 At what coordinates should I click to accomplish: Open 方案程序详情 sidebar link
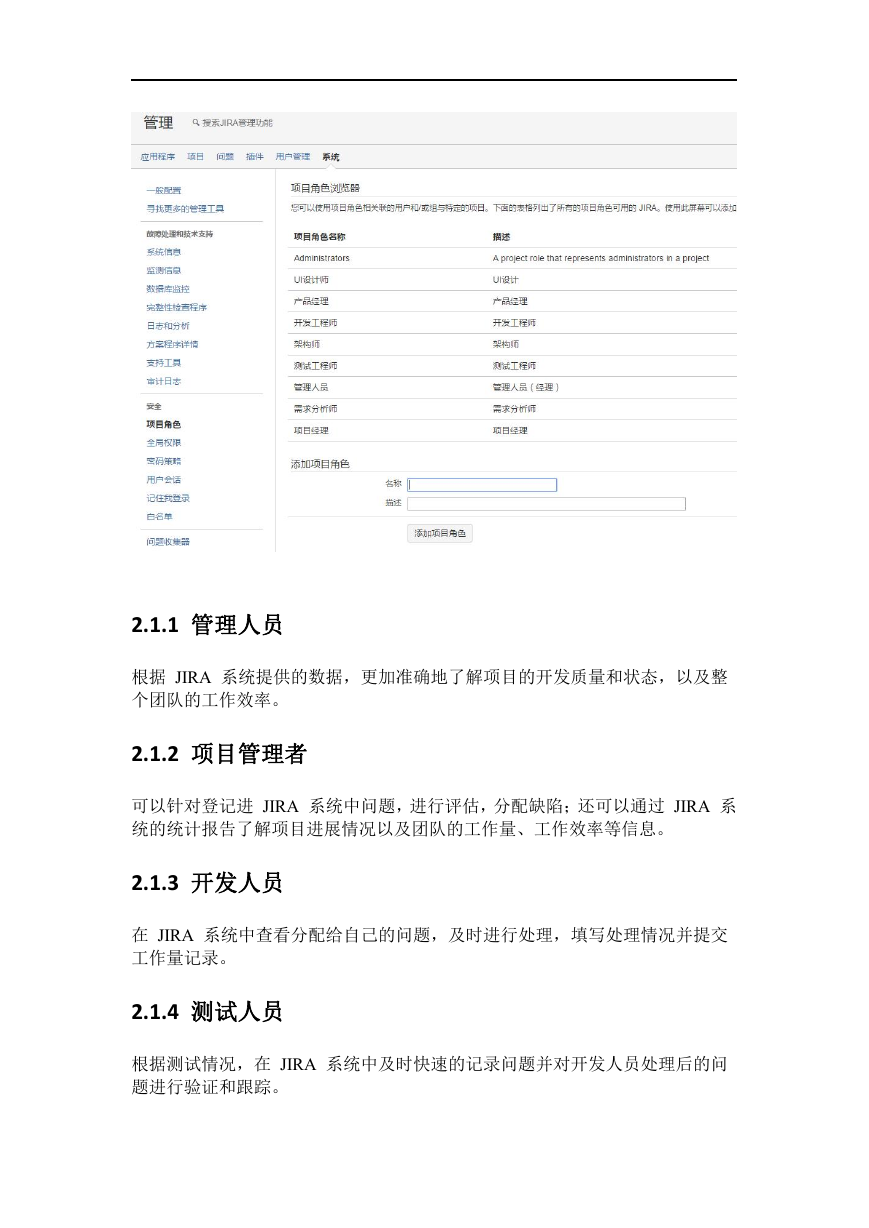click(x=172, y=344)
